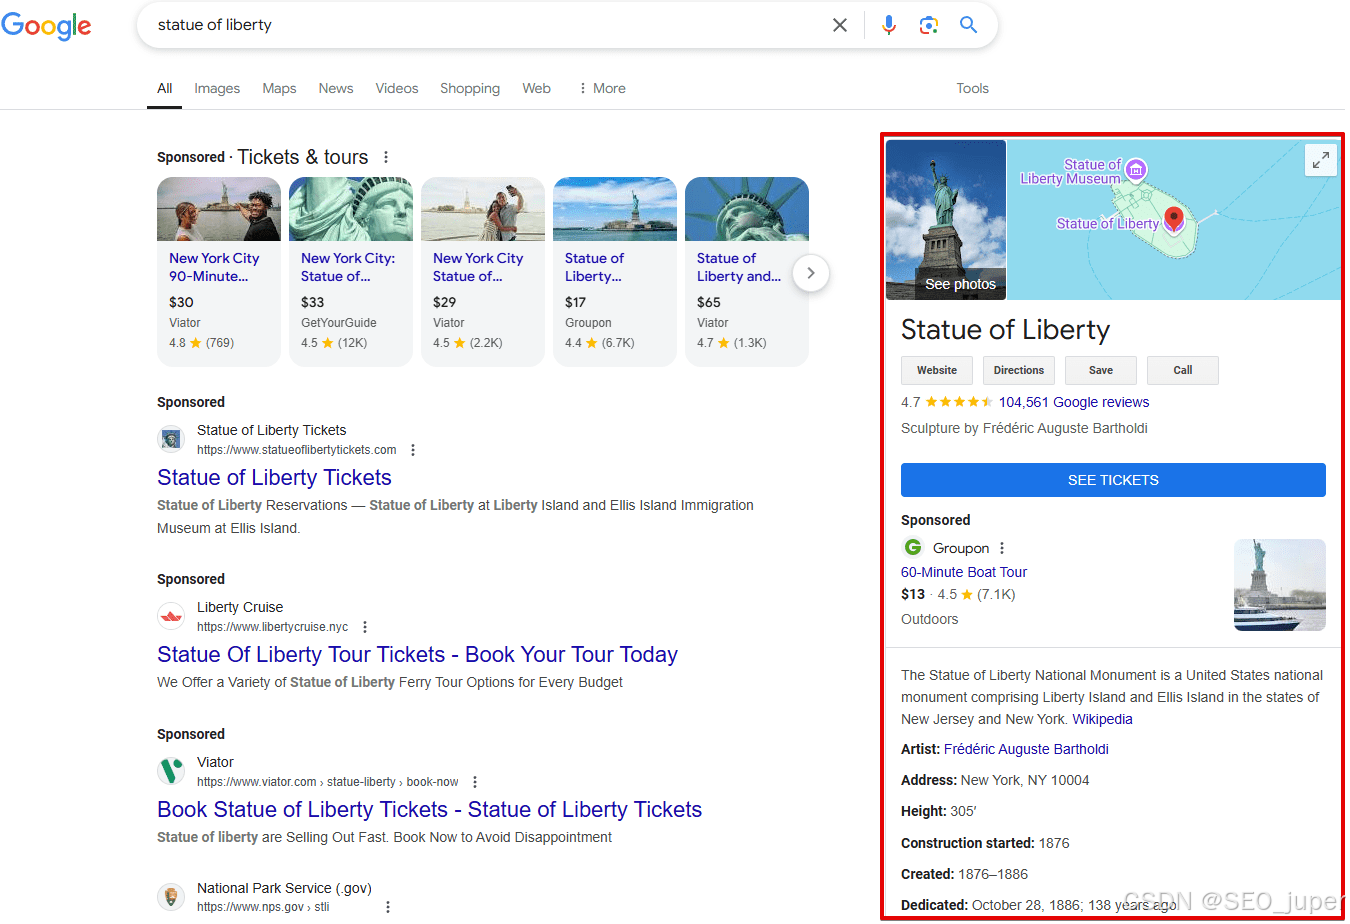Open Book Statue of Liberty Tickets headline link
Viewport: 1350px width, 924px height.
click(429, 810)
